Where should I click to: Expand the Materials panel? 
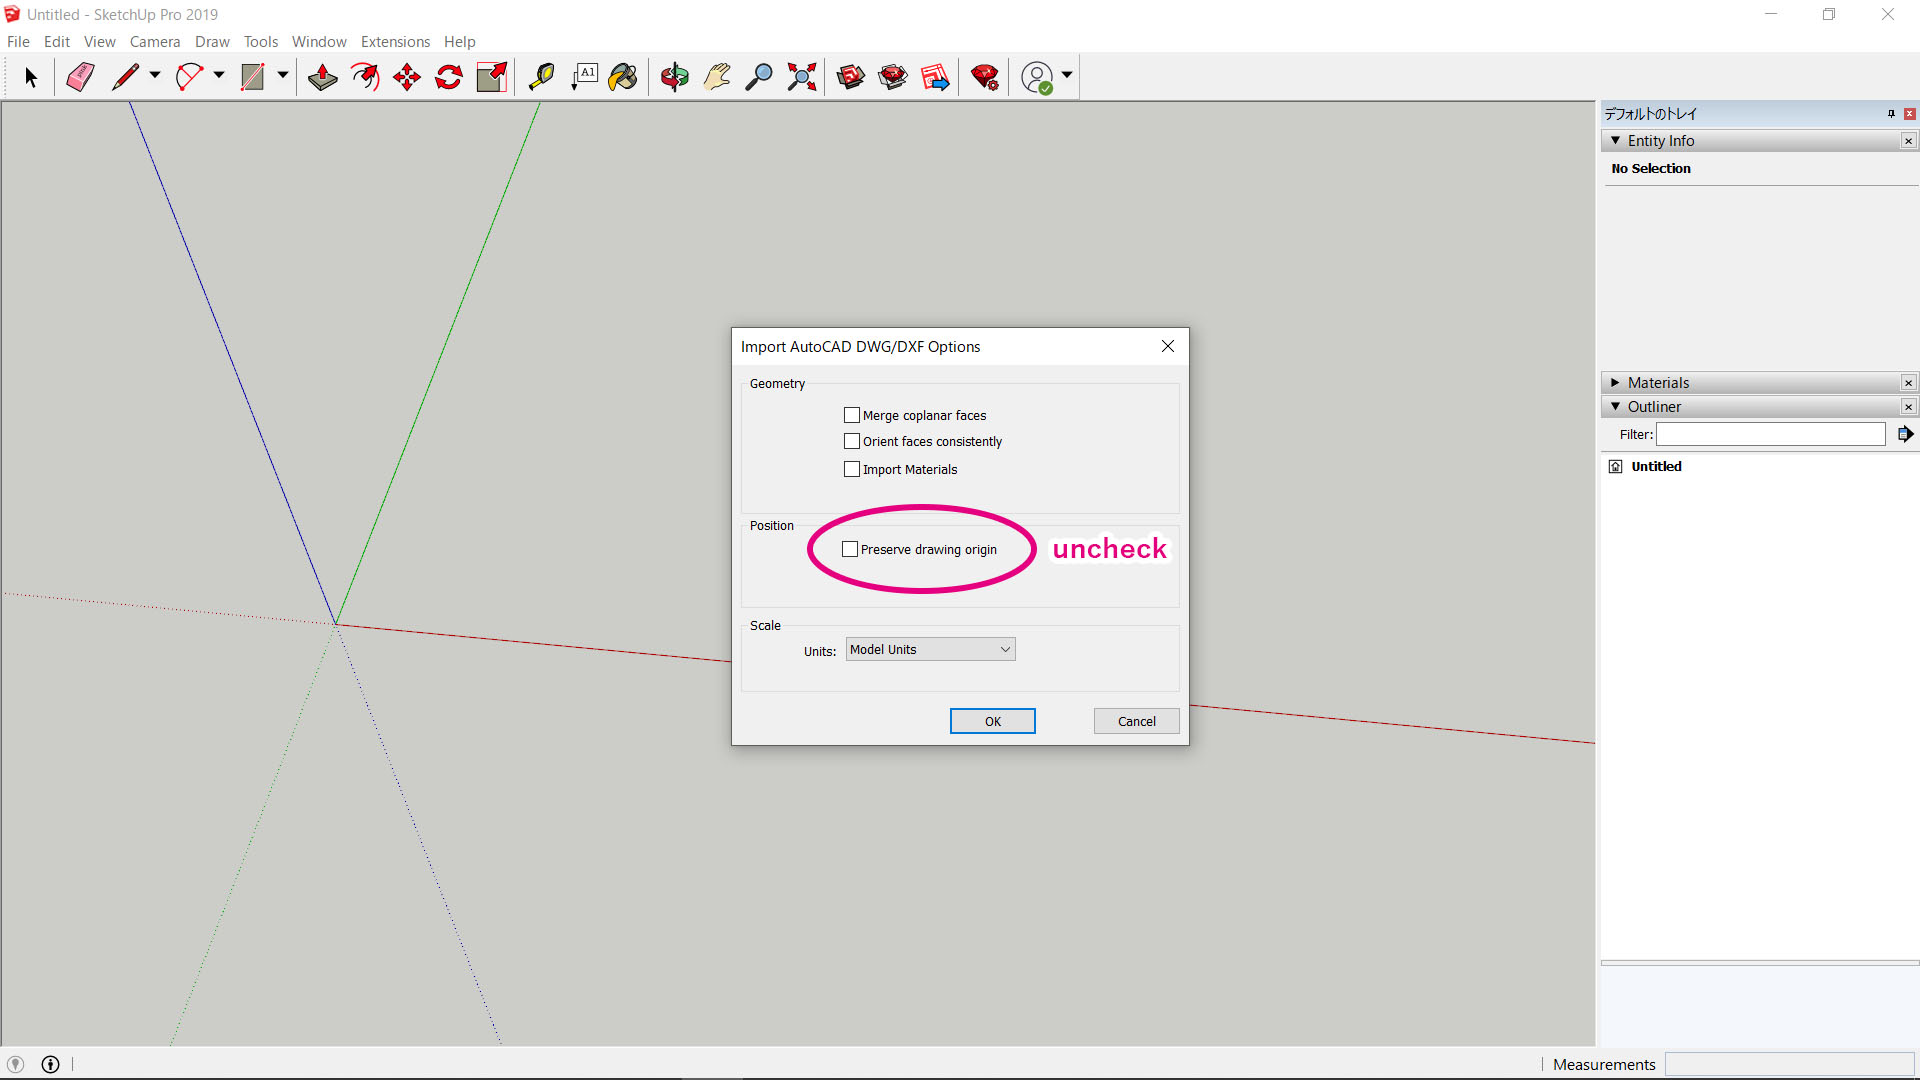(1615, 383)
